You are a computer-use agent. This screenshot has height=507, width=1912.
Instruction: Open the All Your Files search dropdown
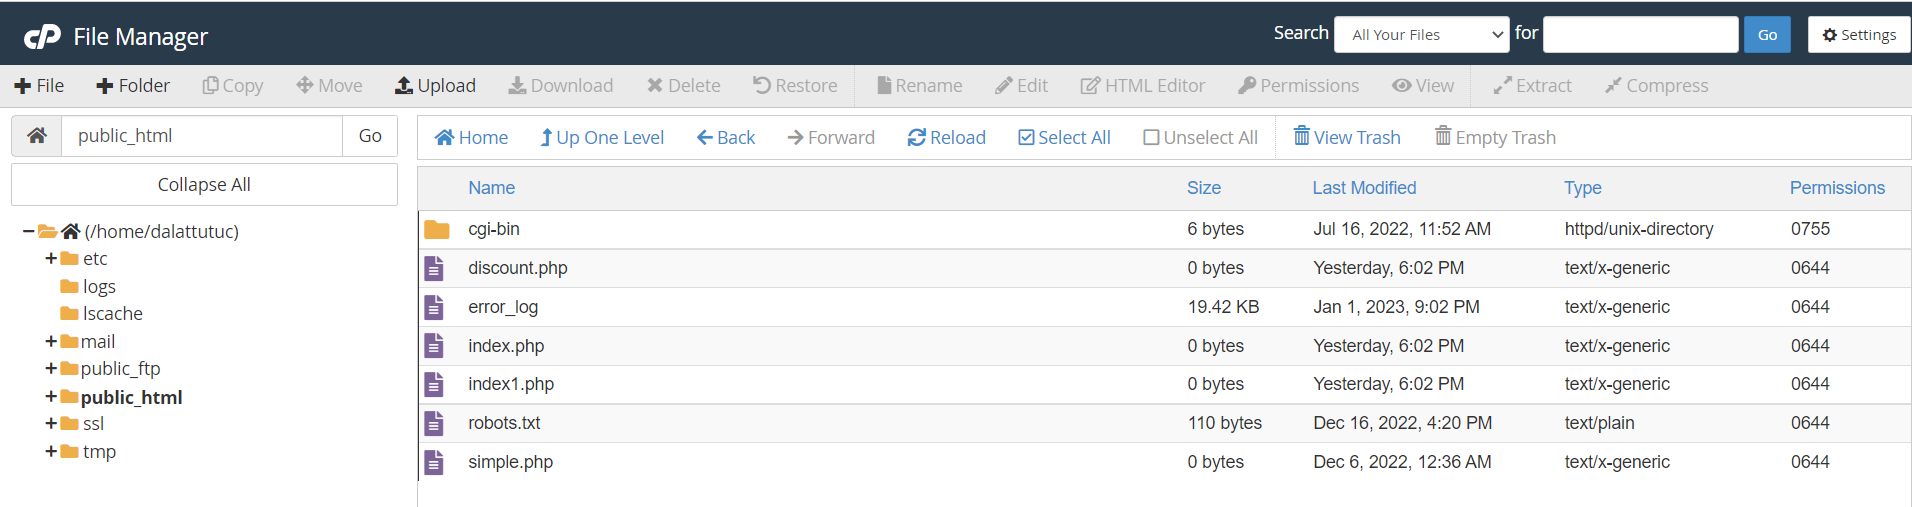click(1421, 35)
